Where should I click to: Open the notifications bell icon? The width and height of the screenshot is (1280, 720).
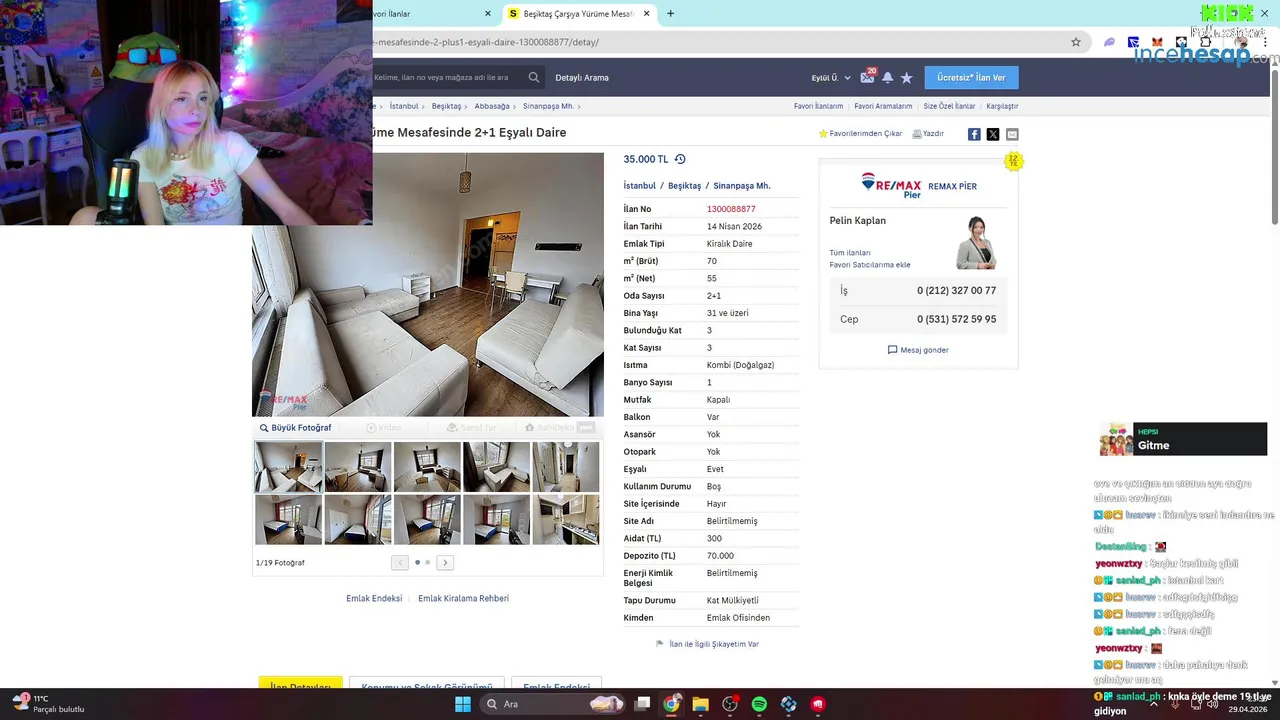point(887,77)
